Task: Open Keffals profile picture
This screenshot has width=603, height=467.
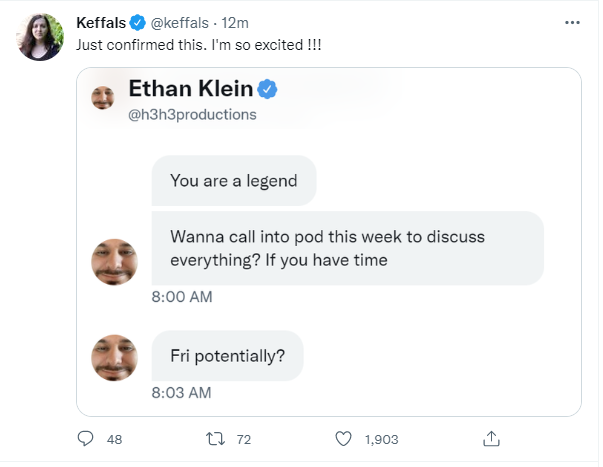Action: pos(40,37)
